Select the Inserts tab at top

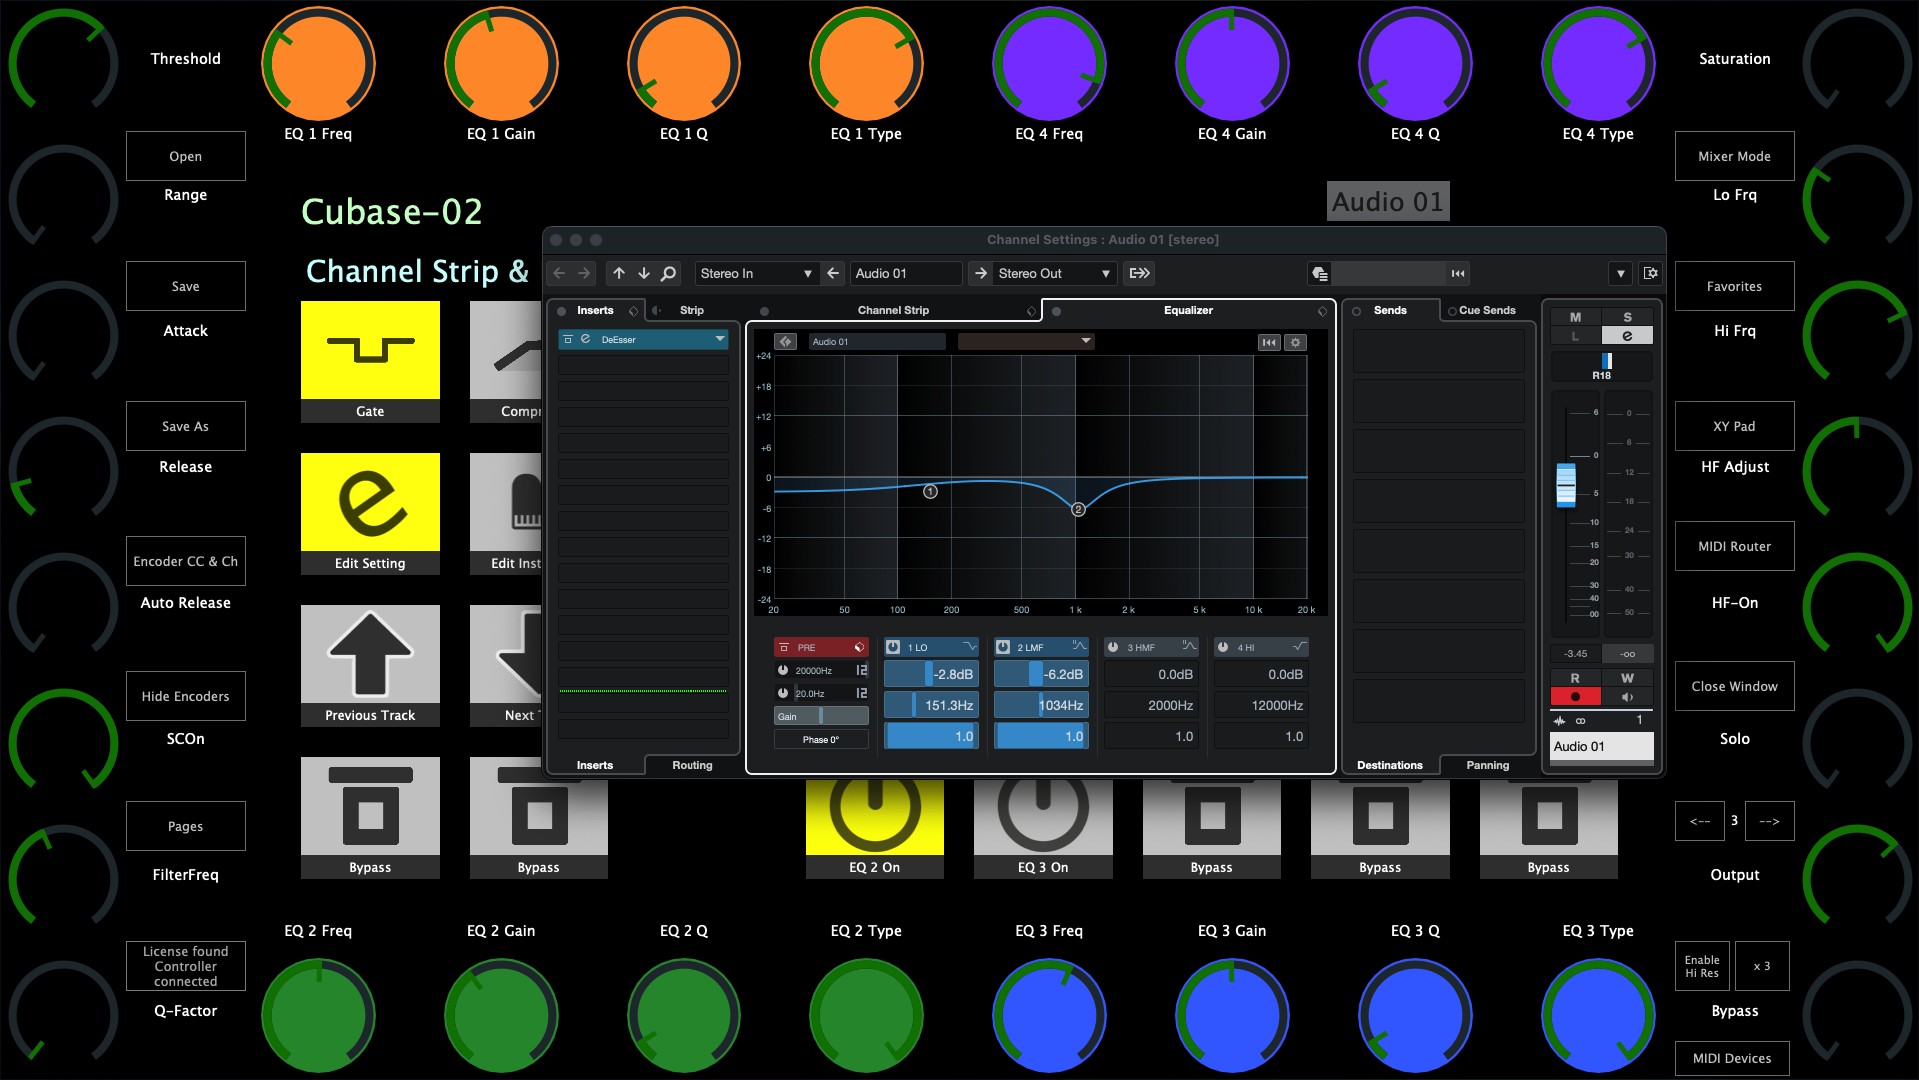(x=595, y=310)
